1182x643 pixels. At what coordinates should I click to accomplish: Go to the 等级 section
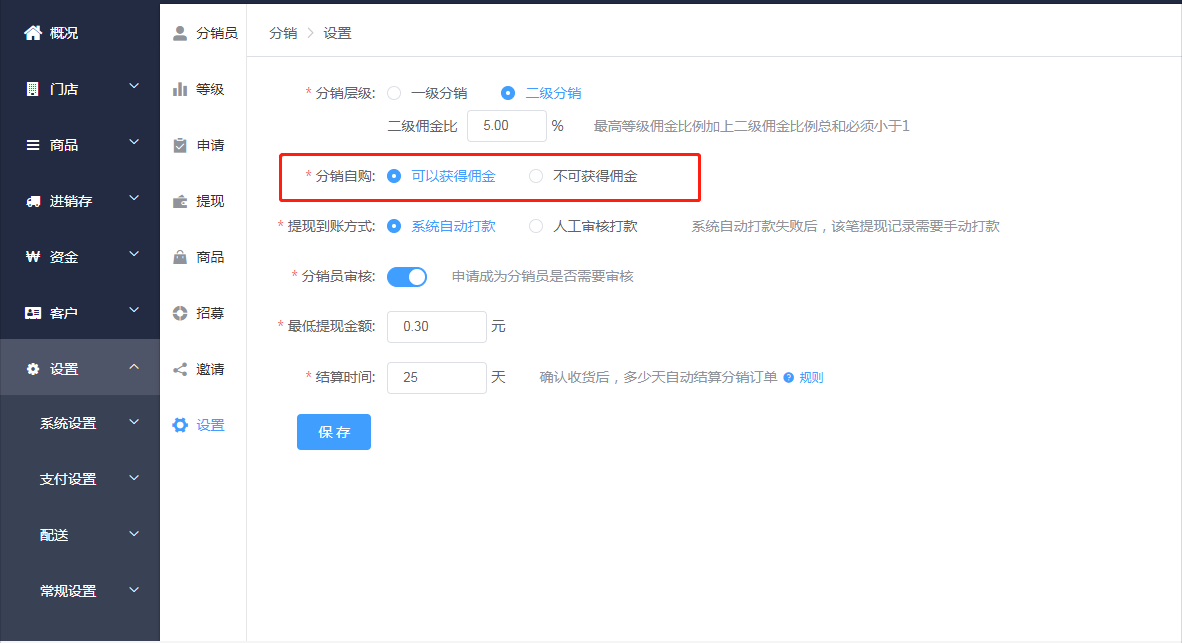(x=210, y=89)
